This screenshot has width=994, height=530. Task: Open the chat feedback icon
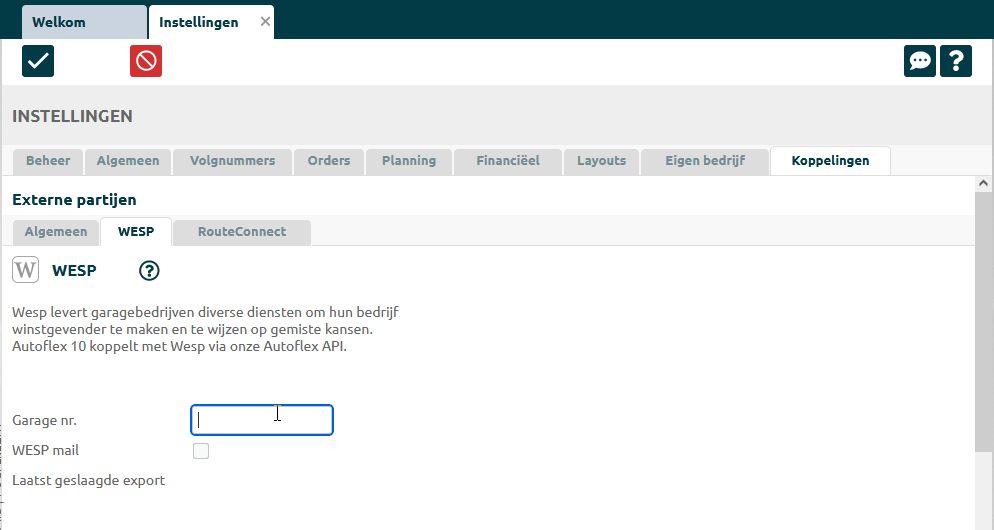point(920,61)
